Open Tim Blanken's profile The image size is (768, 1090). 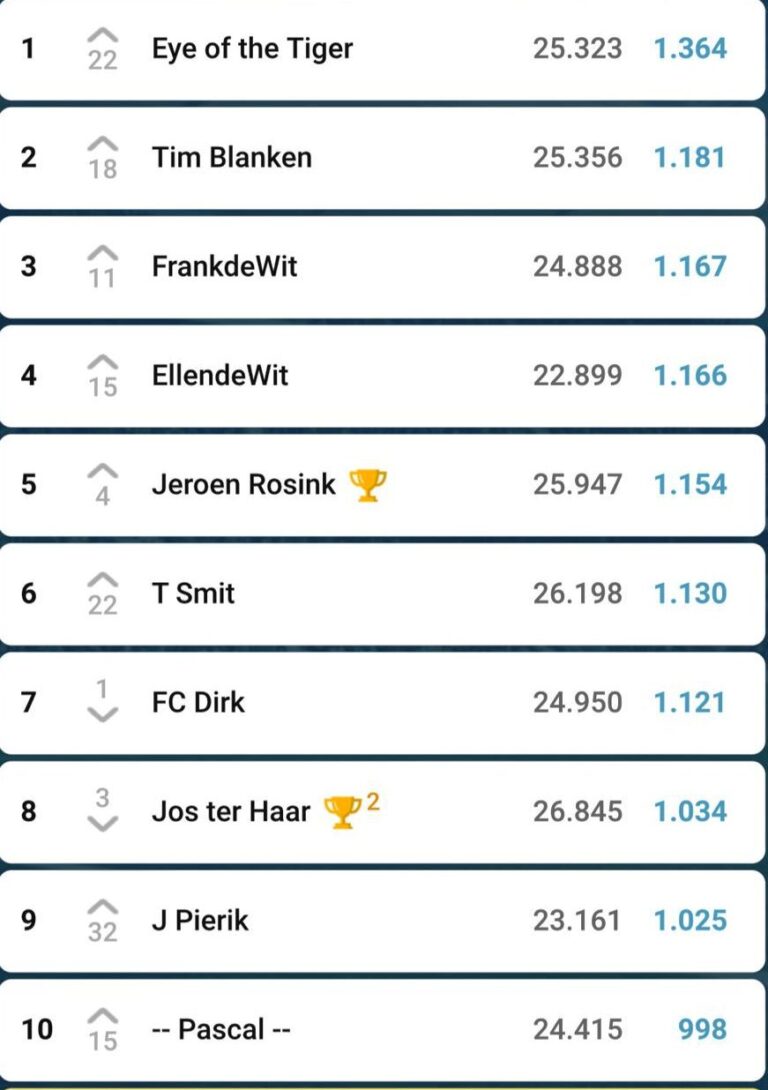tap(232, 157)
